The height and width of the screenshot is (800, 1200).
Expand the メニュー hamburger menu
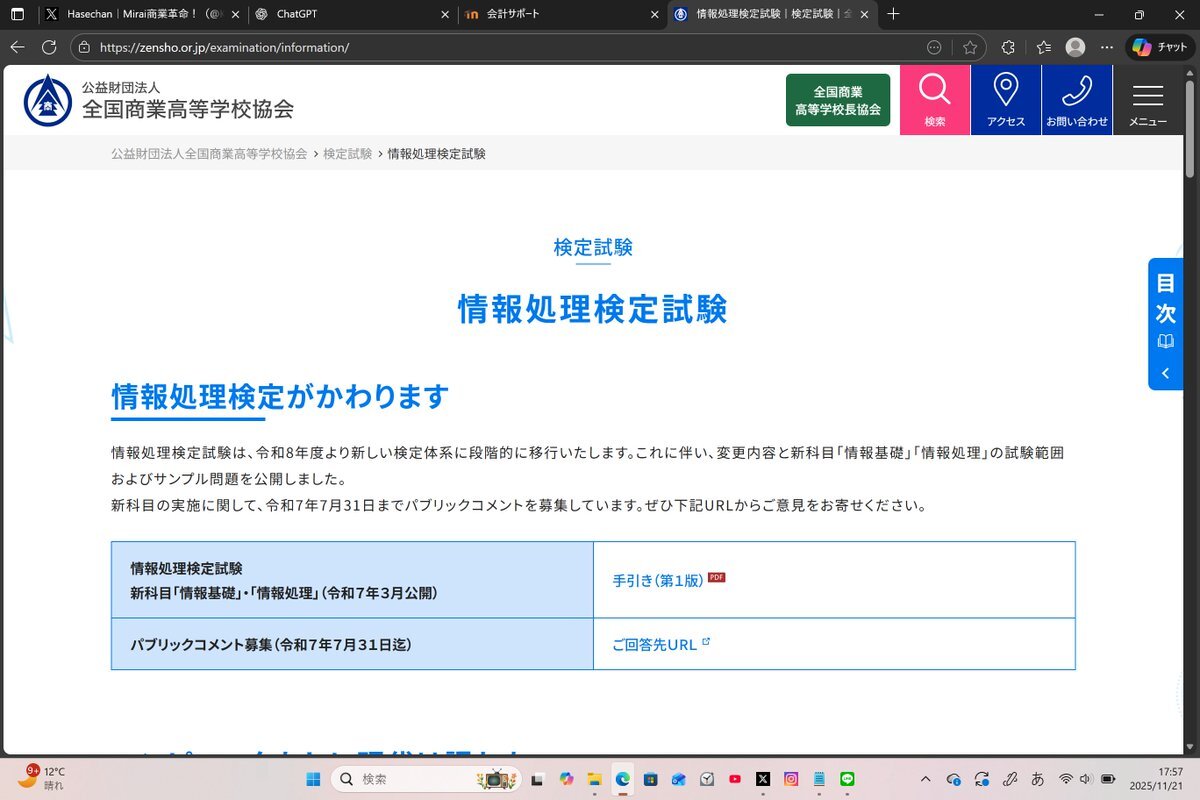point(1147,100)
